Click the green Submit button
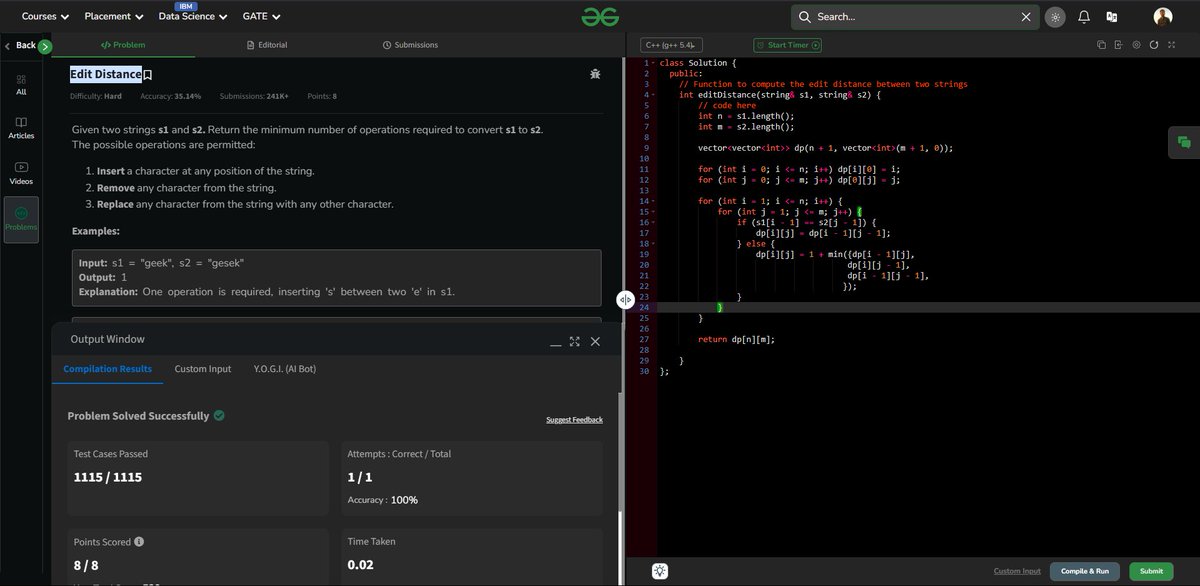 tap(1152, 571)
